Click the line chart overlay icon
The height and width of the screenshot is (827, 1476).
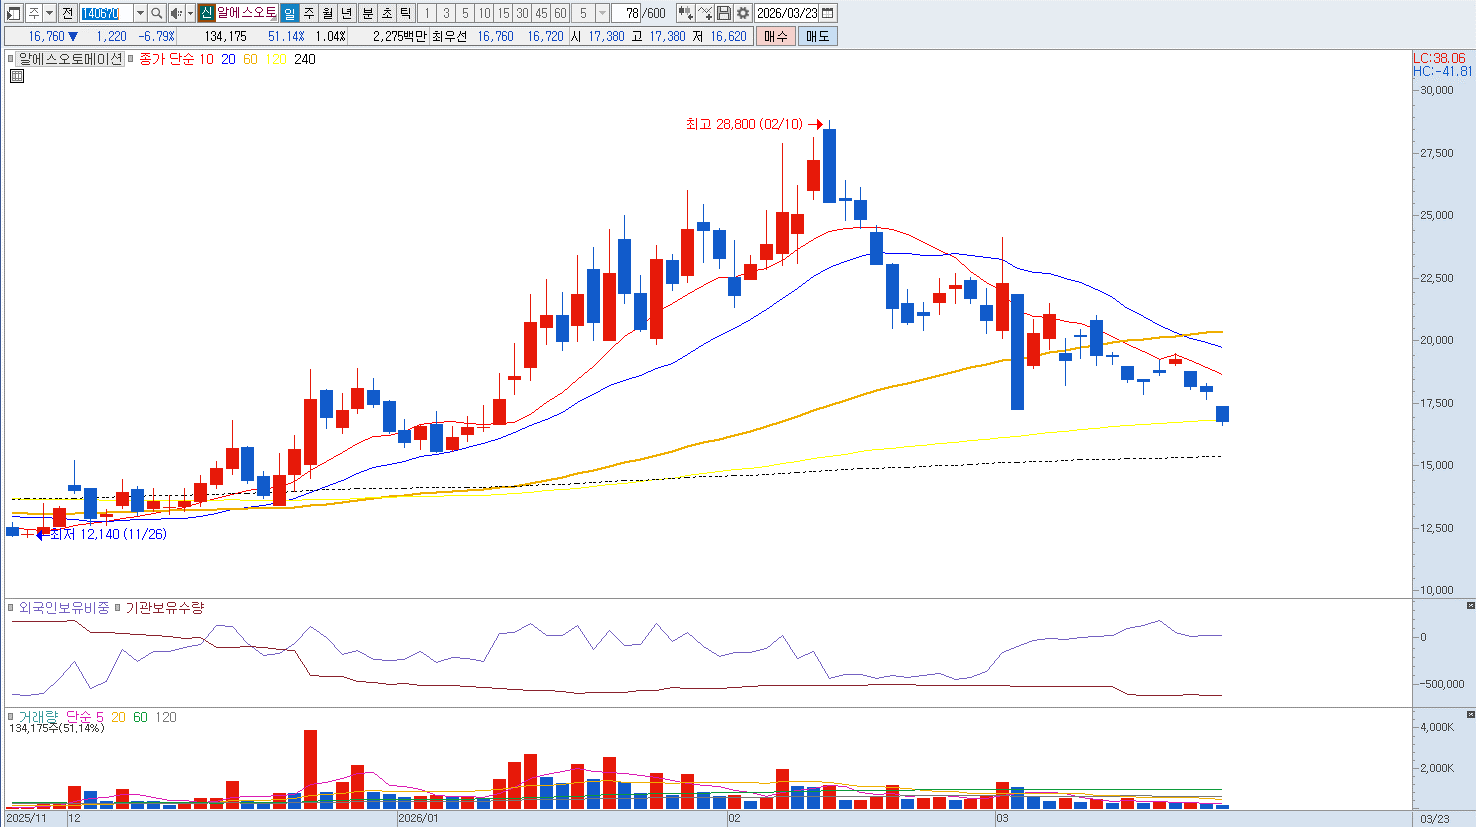point(705,13)
